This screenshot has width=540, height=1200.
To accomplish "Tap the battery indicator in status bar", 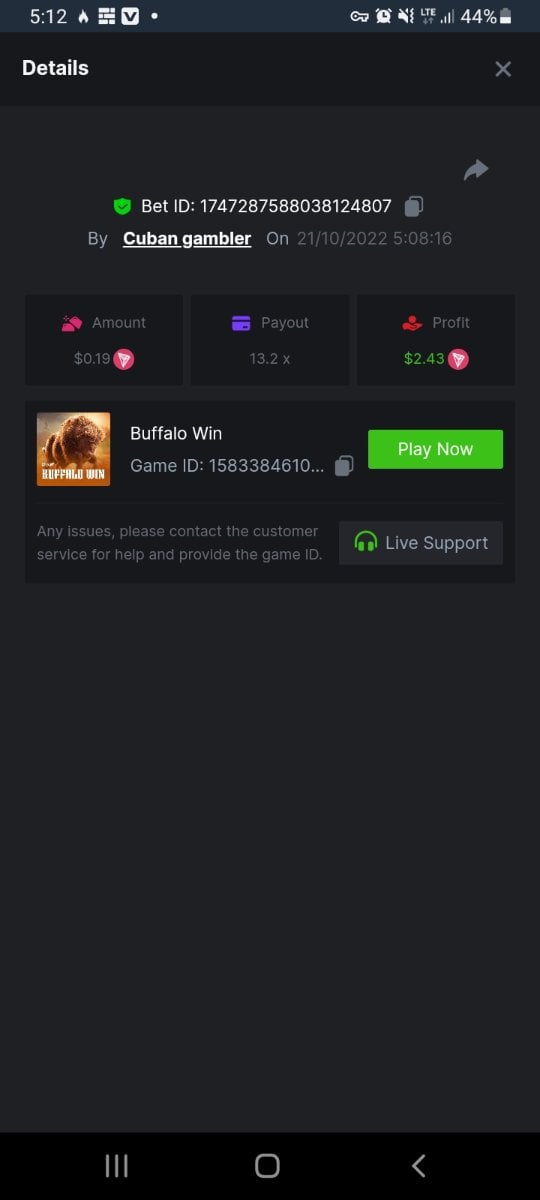I will (506, 16).
